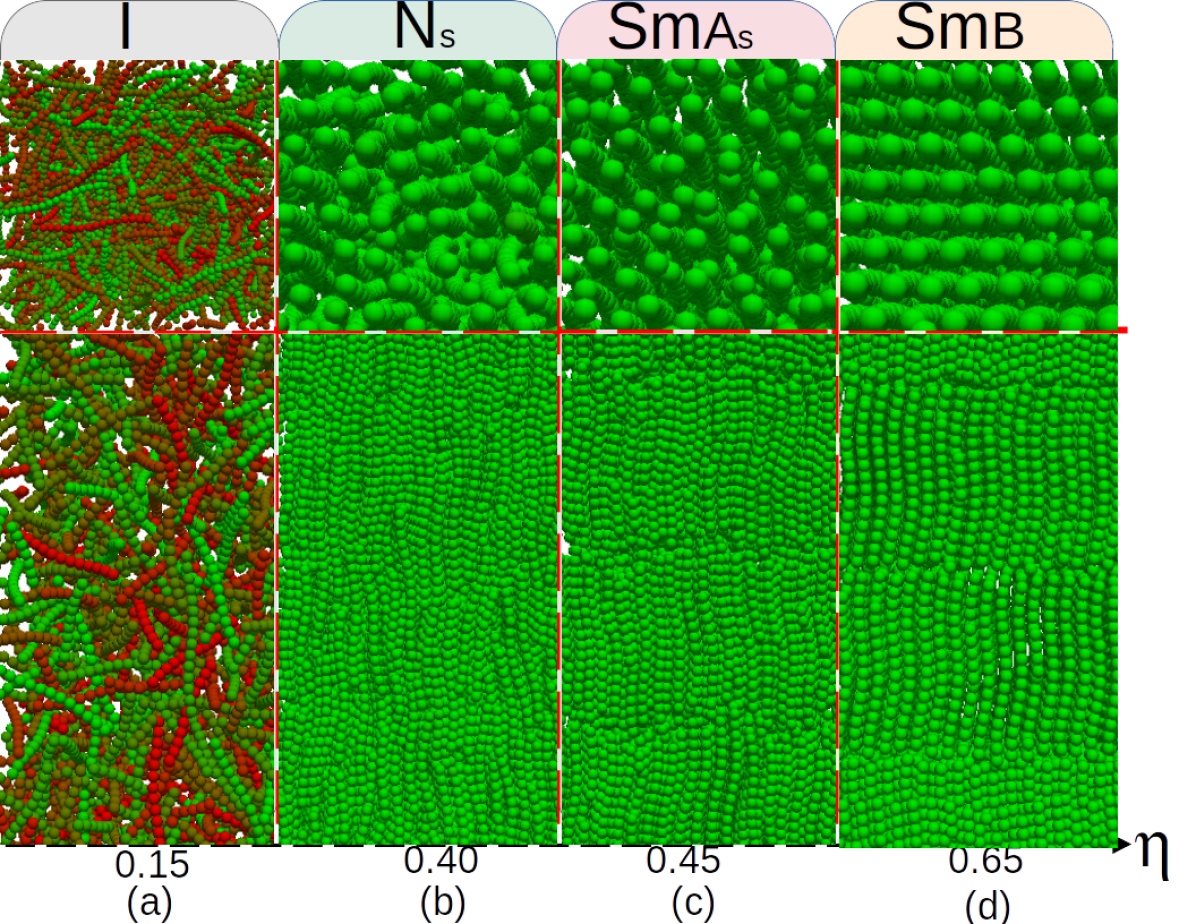Open the top SmAs phase snapshot
The height and width of the screenshot is (924, 1196).
(x=699, y=195)
